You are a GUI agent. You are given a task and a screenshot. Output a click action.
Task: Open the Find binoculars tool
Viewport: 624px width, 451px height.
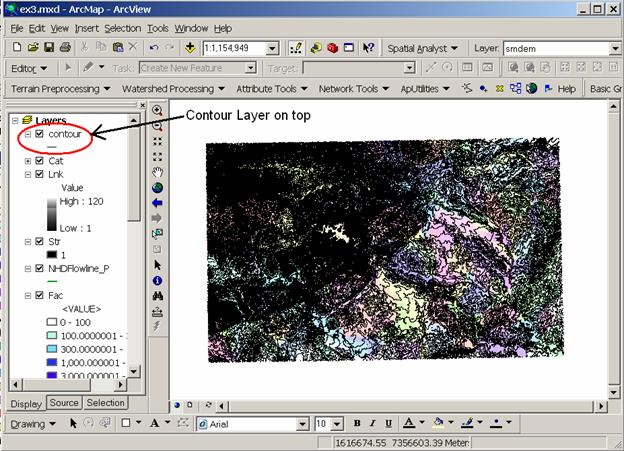click(157, 296)
